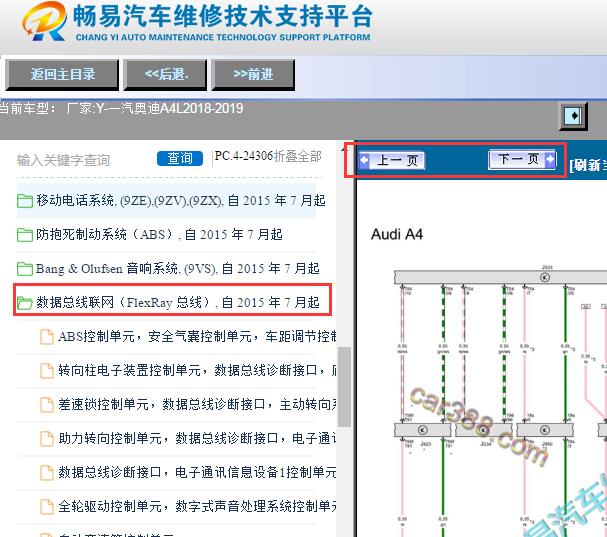The height and width of the screenshot is (537, 607).
Task: Click the tree panel vertical scrollbar thumb
Action: (344, 387)
